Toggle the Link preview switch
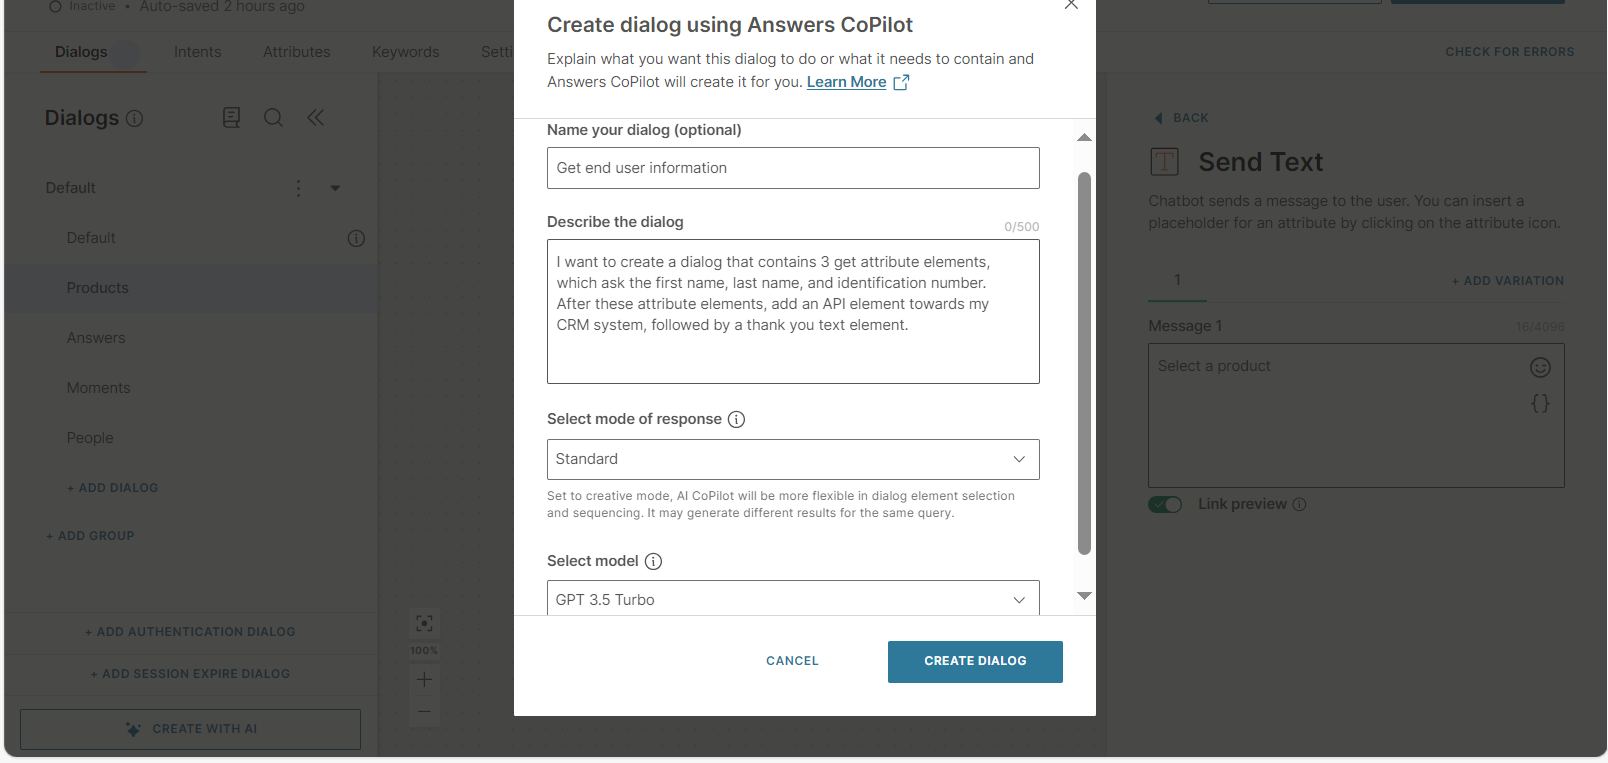 click(x=1165, y=504)
